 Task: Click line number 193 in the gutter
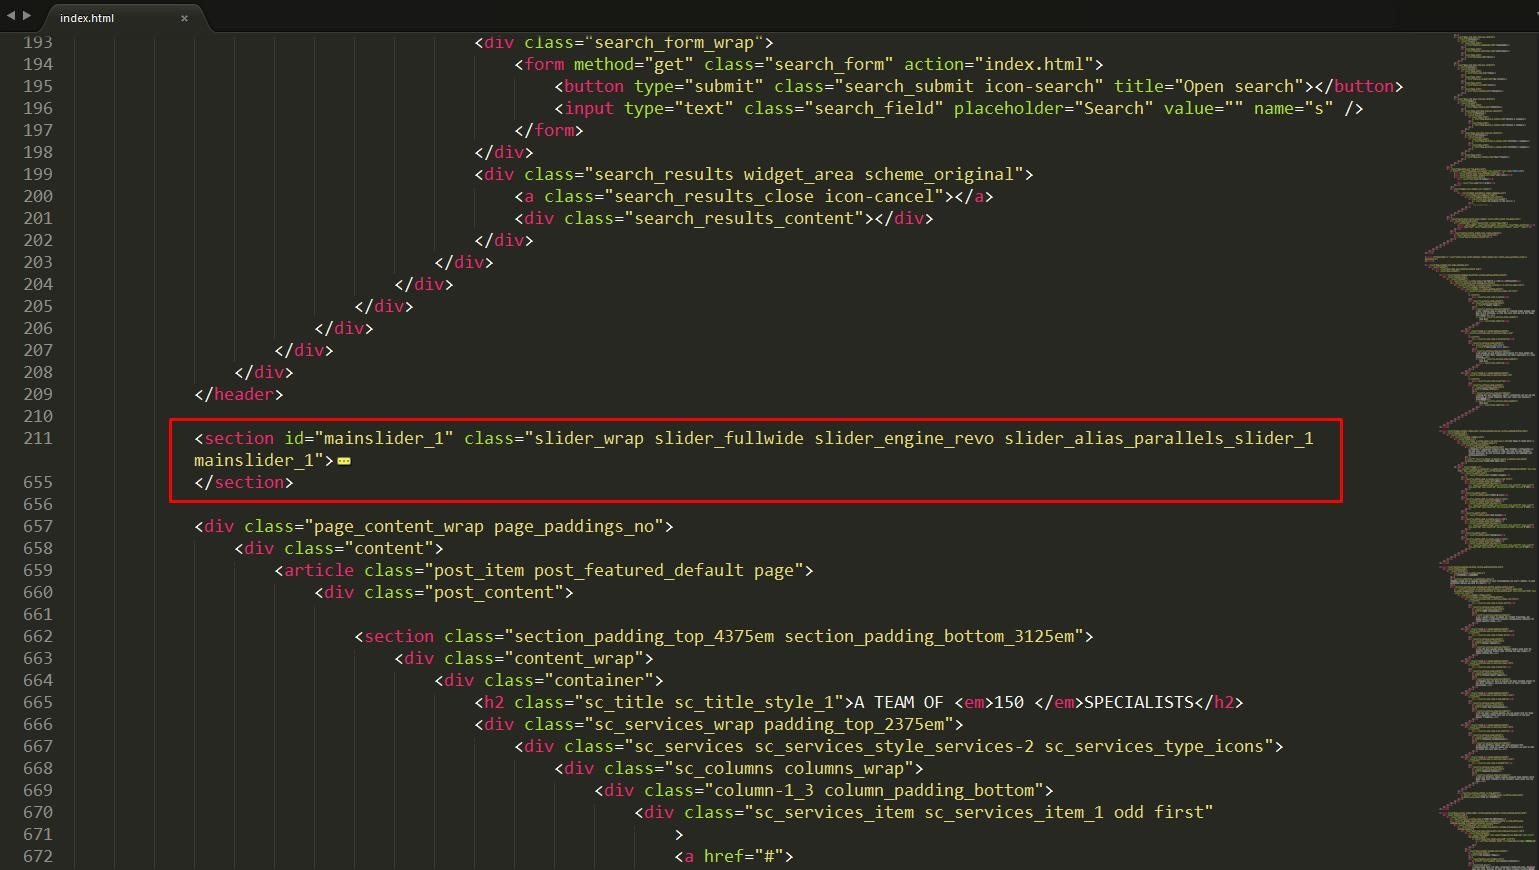click(x=38, y=42)
